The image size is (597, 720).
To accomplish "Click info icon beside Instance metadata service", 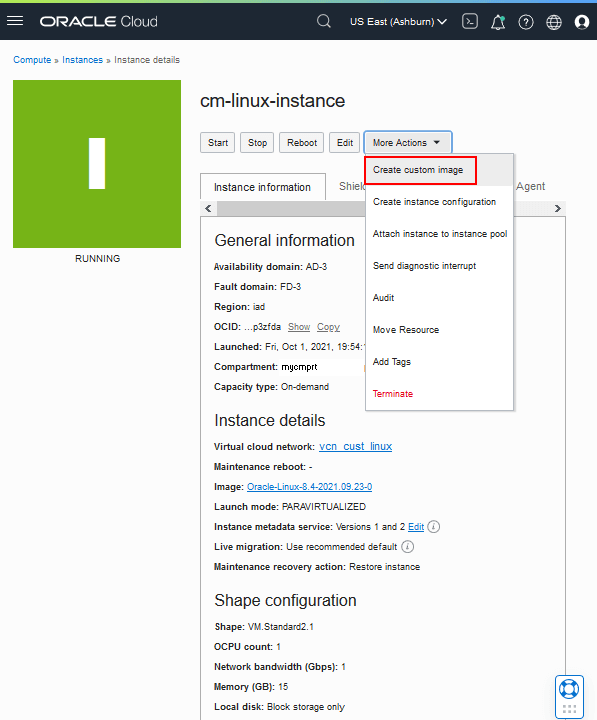I will click(434, 527).
